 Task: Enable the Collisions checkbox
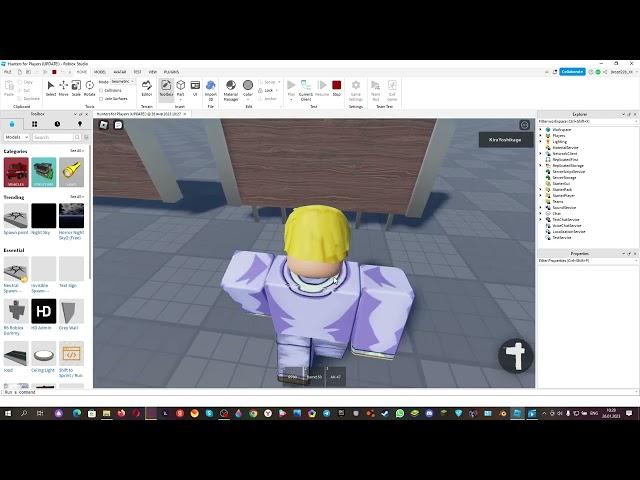(101, 90)
